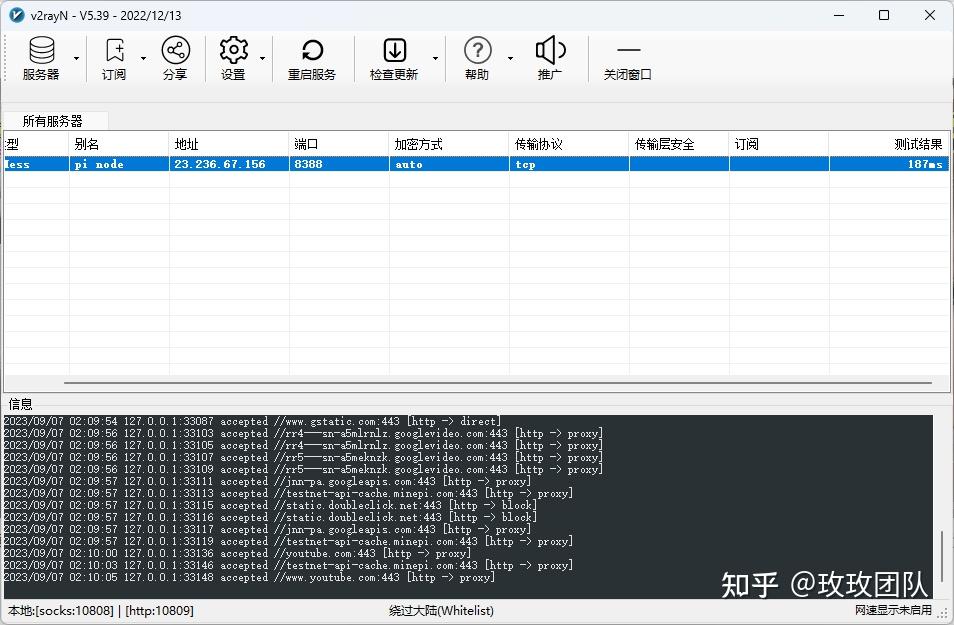954x625 pixels.
Task: Open the 帮助 help question-mark icon
Action: point(478,50)
